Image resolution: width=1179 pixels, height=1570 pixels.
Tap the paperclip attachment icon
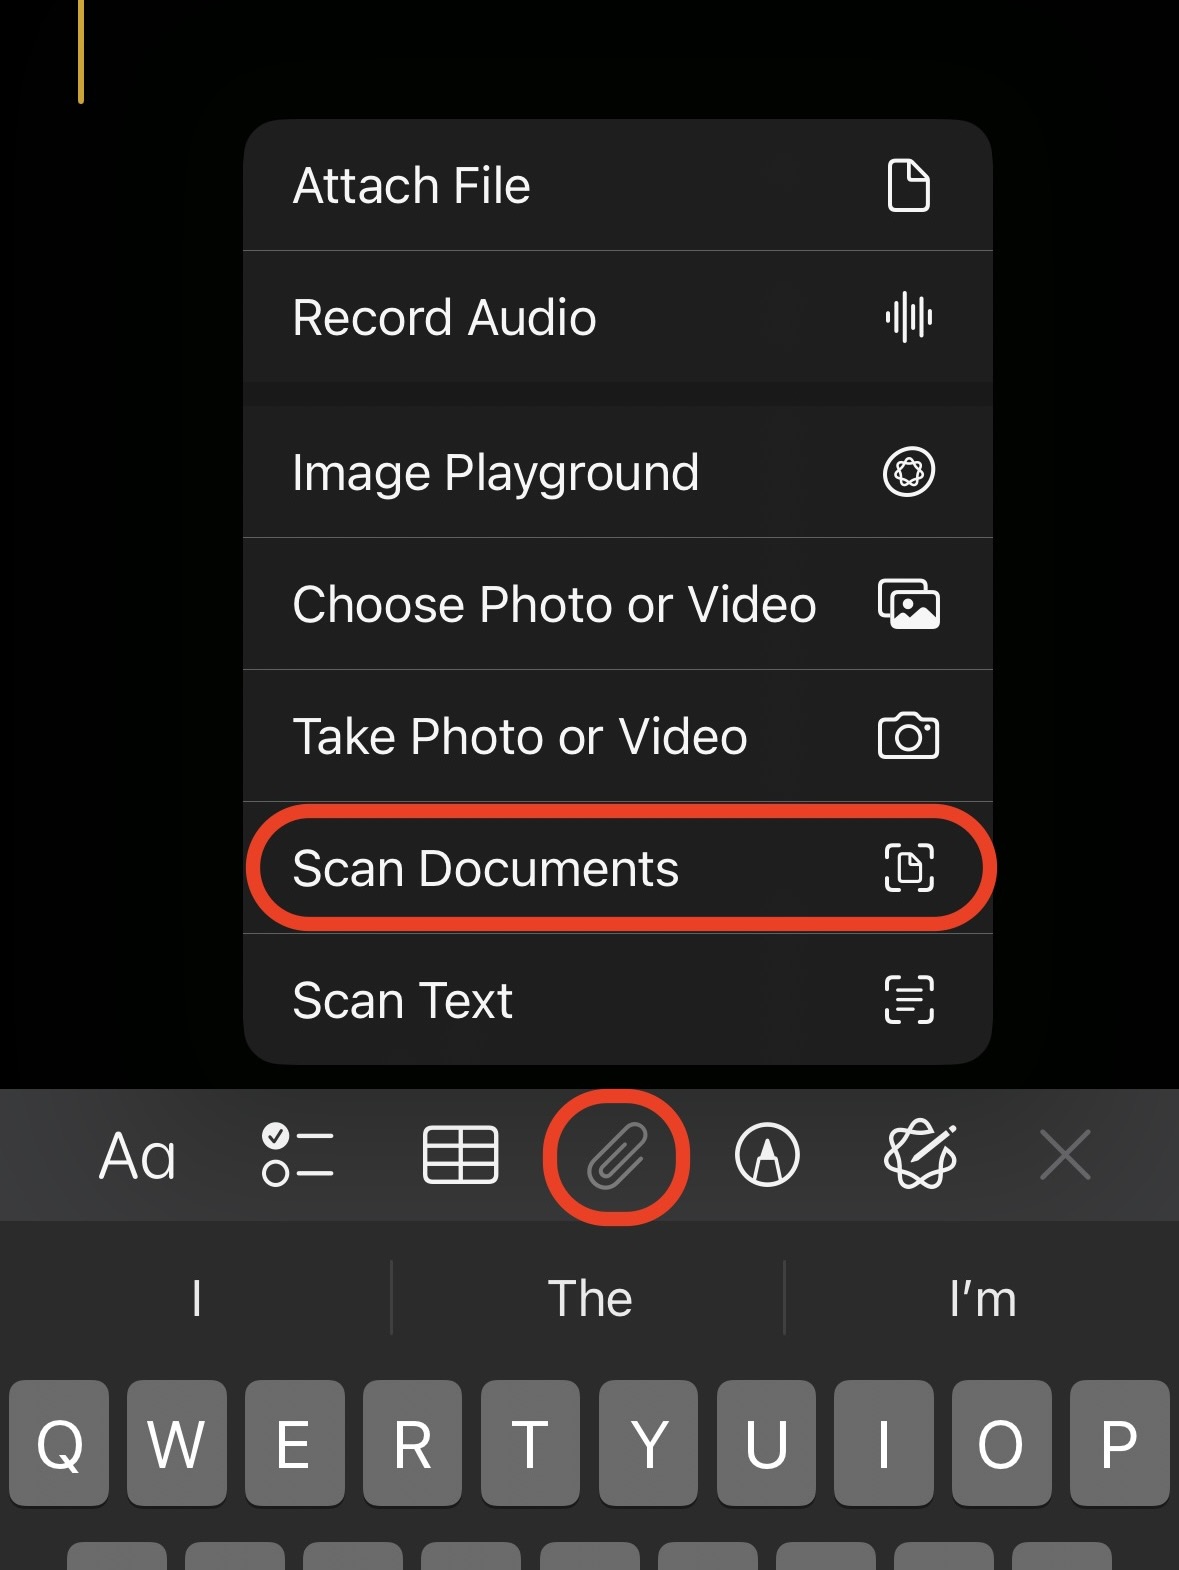[617, 1156]
